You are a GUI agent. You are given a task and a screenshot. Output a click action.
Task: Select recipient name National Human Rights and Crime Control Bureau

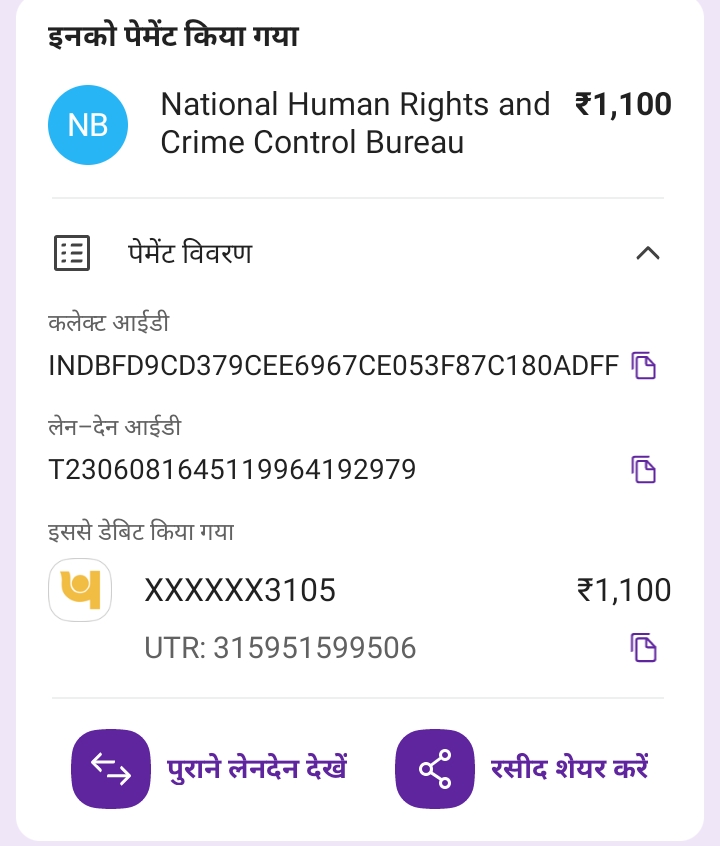(x=355, y=123)
